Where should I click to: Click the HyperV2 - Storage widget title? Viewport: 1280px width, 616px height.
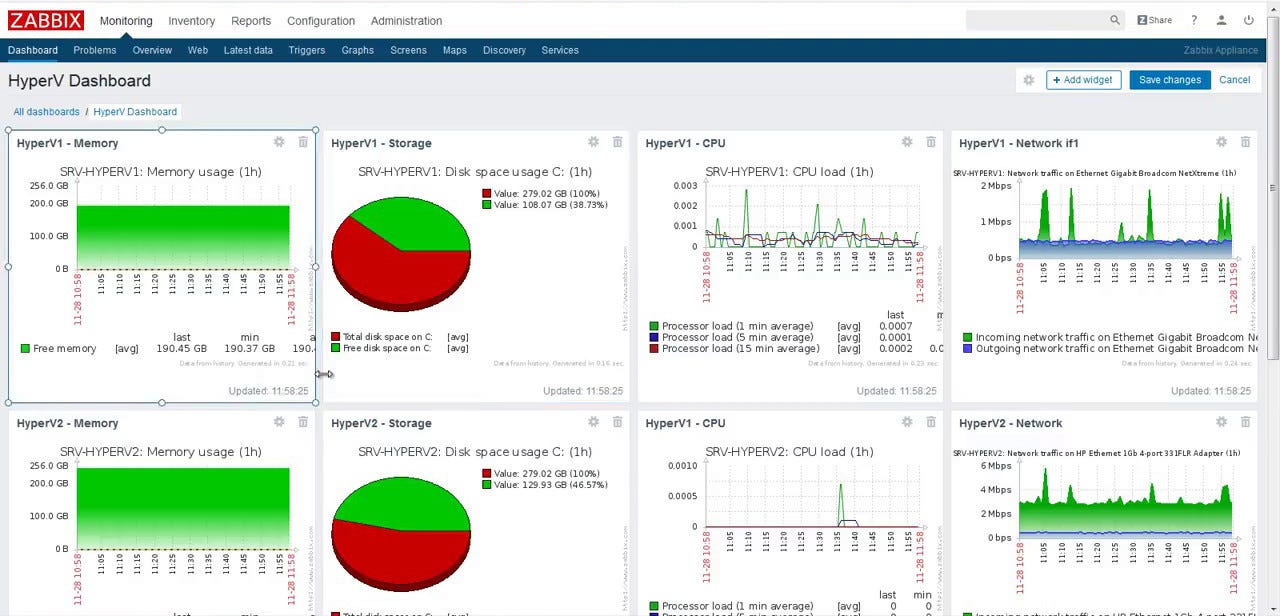pos(381,423)
